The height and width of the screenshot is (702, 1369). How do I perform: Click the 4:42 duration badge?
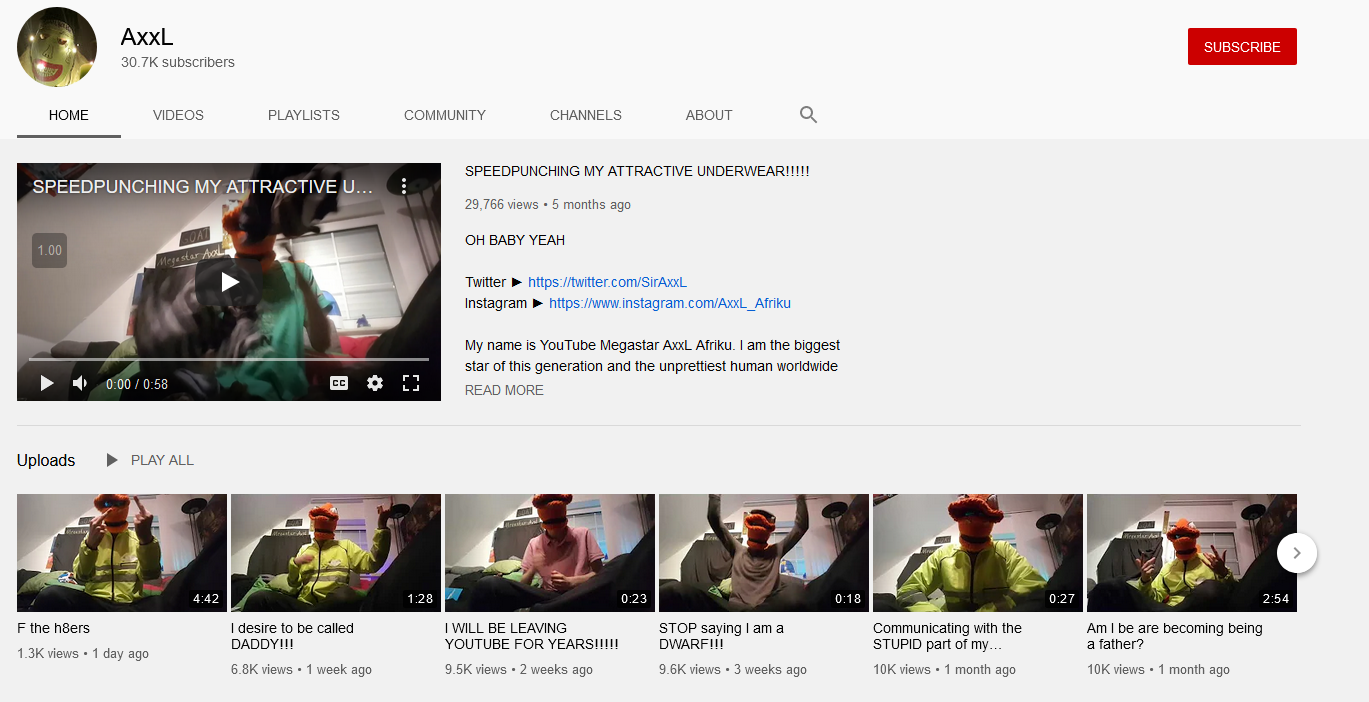coord(206,599)
